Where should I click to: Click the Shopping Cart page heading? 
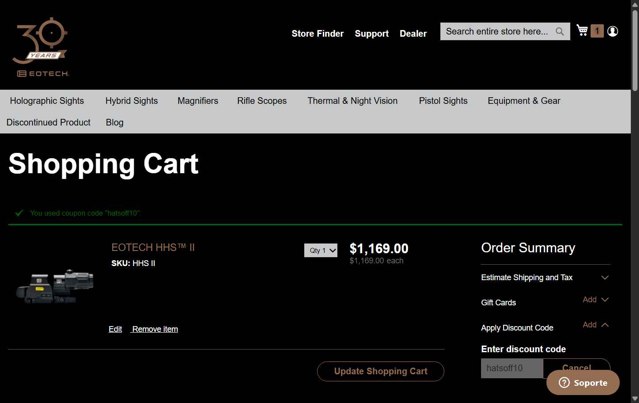pyautogui.click(x=104, y=164)
